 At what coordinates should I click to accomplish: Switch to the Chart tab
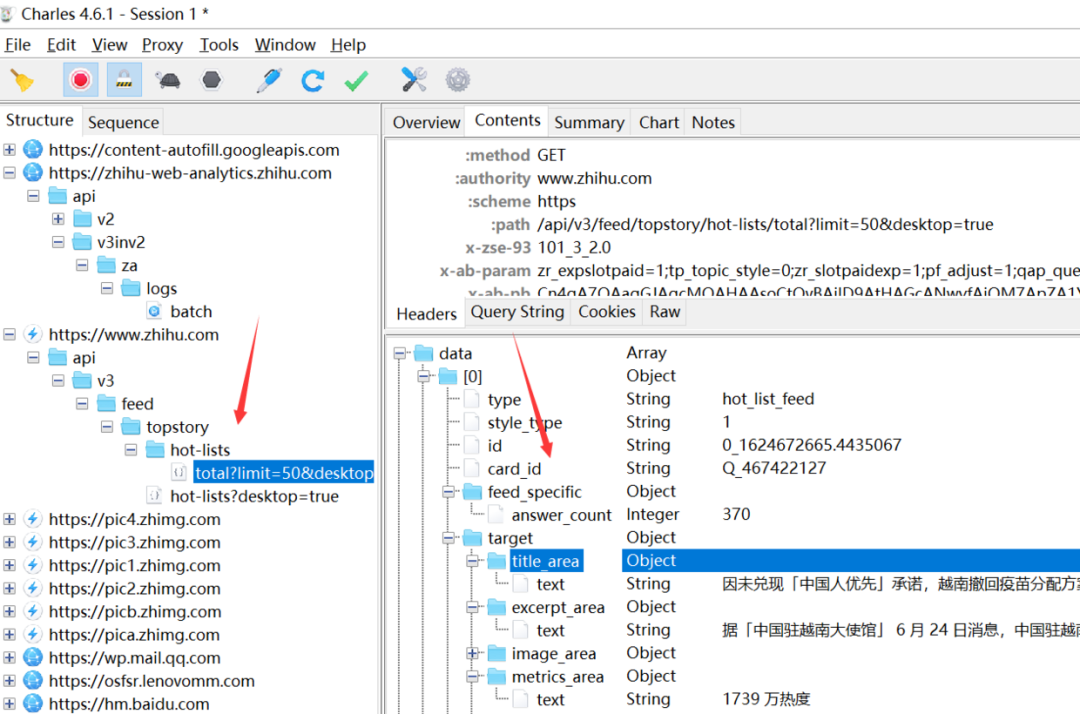(658, 123)
